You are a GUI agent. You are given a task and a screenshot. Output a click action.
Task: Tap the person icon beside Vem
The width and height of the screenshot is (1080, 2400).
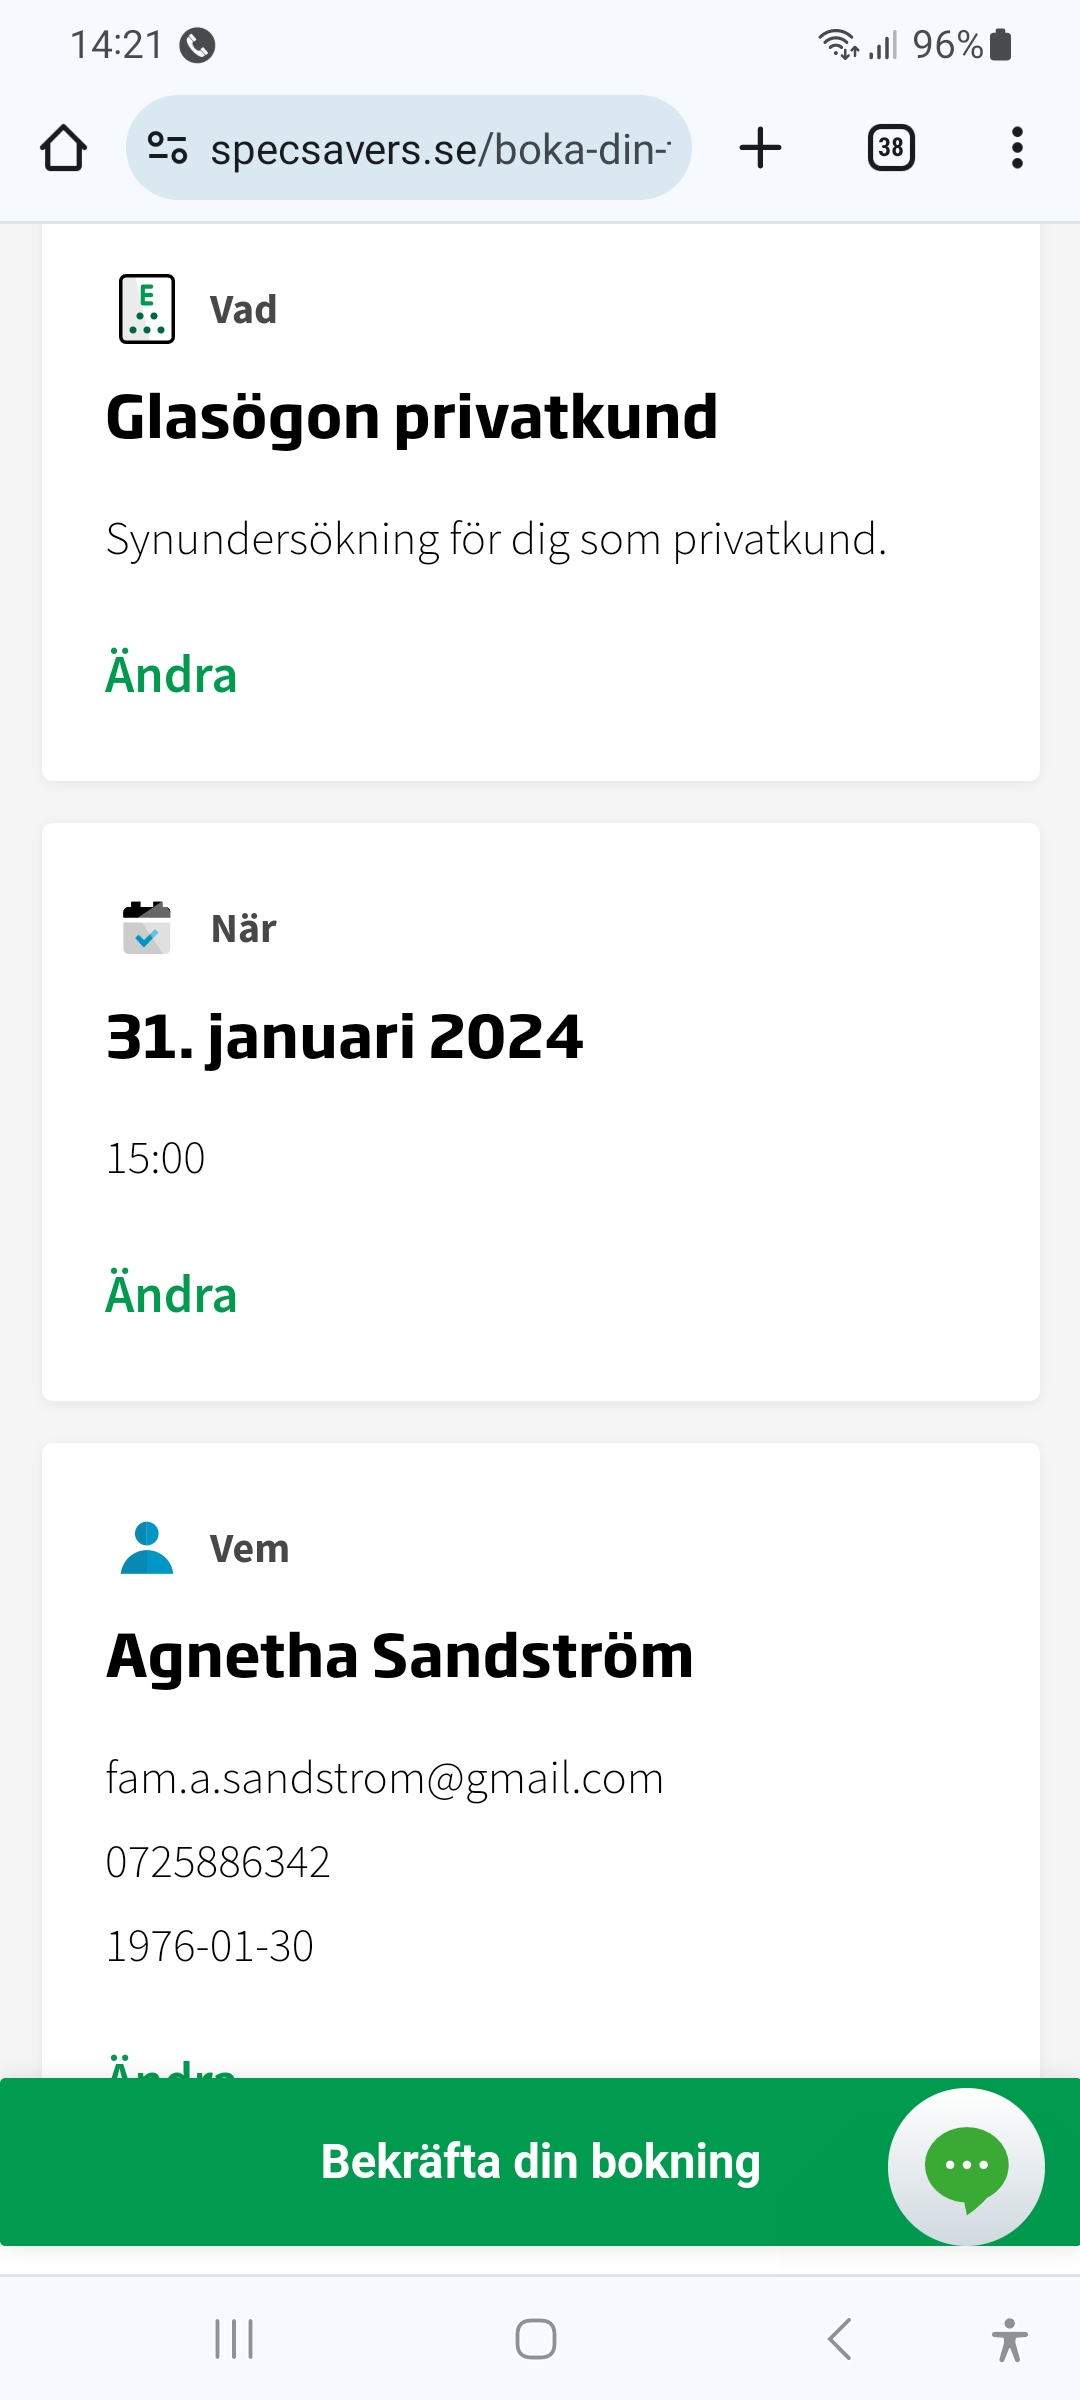pos(147,1548)
